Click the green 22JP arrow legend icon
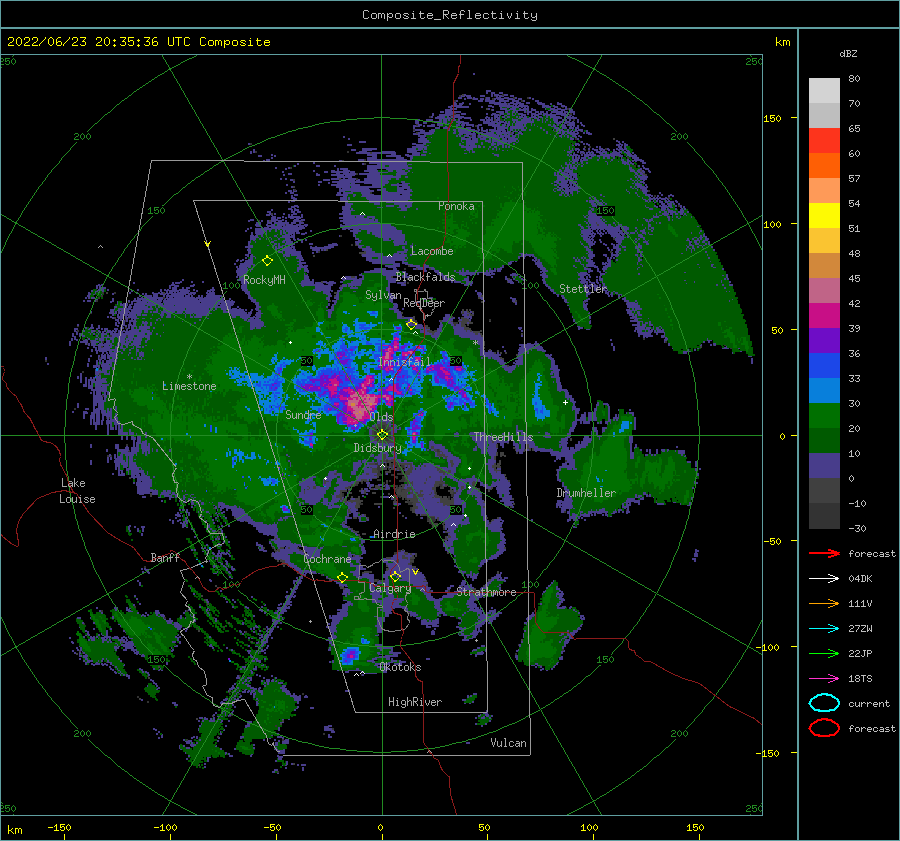Viewport: 900px width, 841px height. coord(824,653)
